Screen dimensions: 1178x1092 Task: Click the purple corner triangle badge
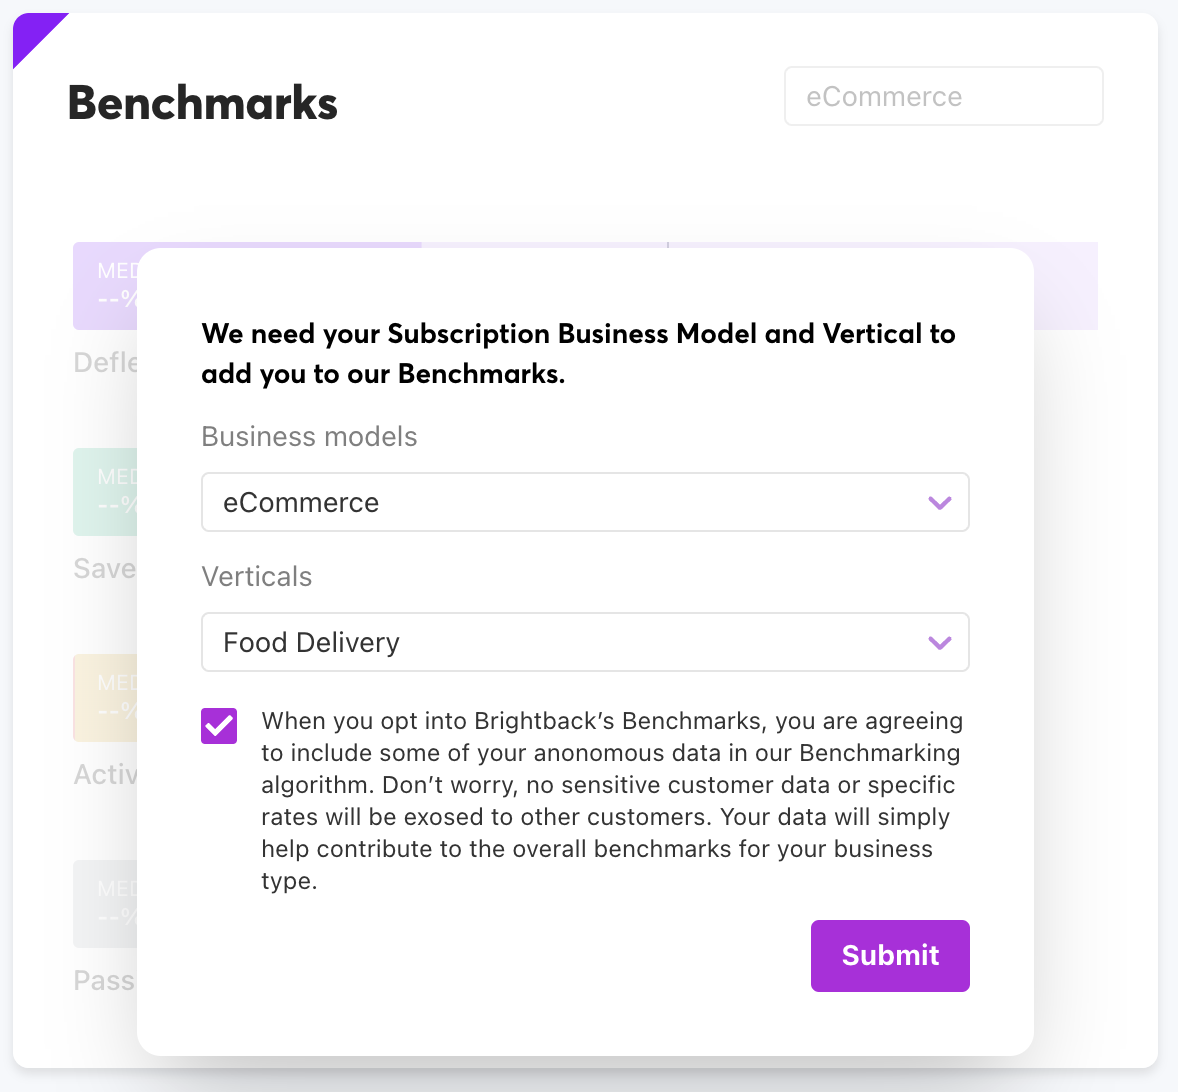point(32,32)
